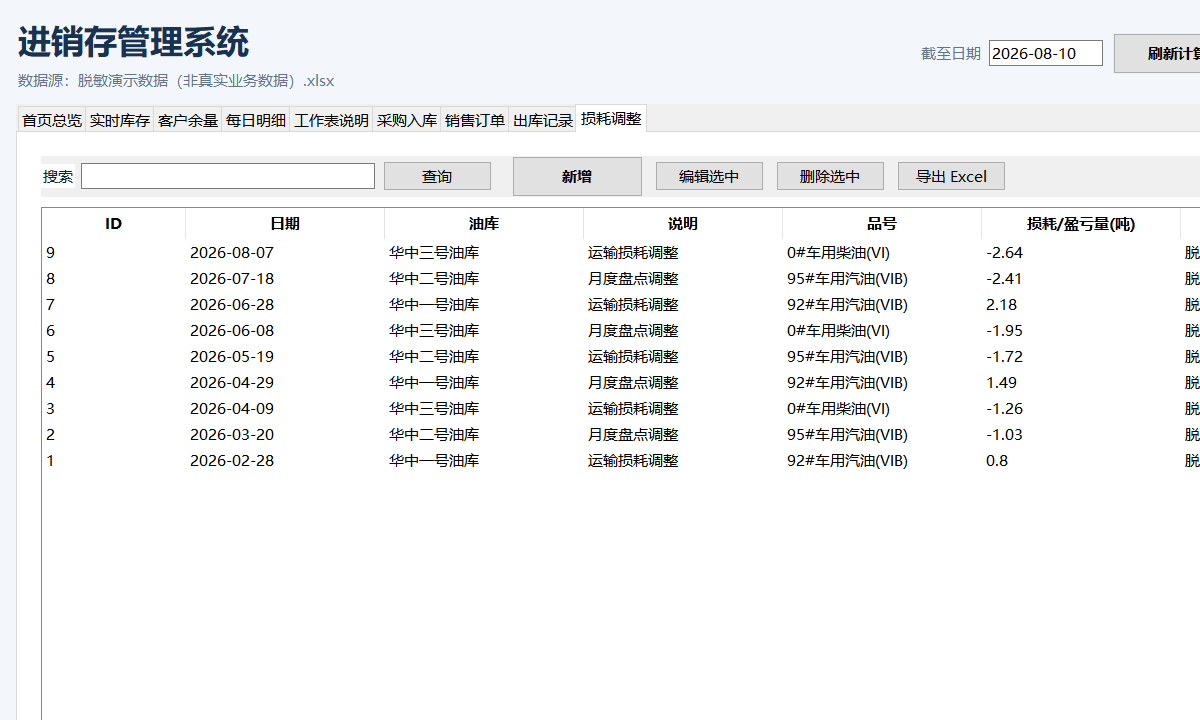Click 运输损耗调整 in the 2026-05-19 row
This screenshot has height=720, width=1200.
pyautogui.click(x=633, y=357)
